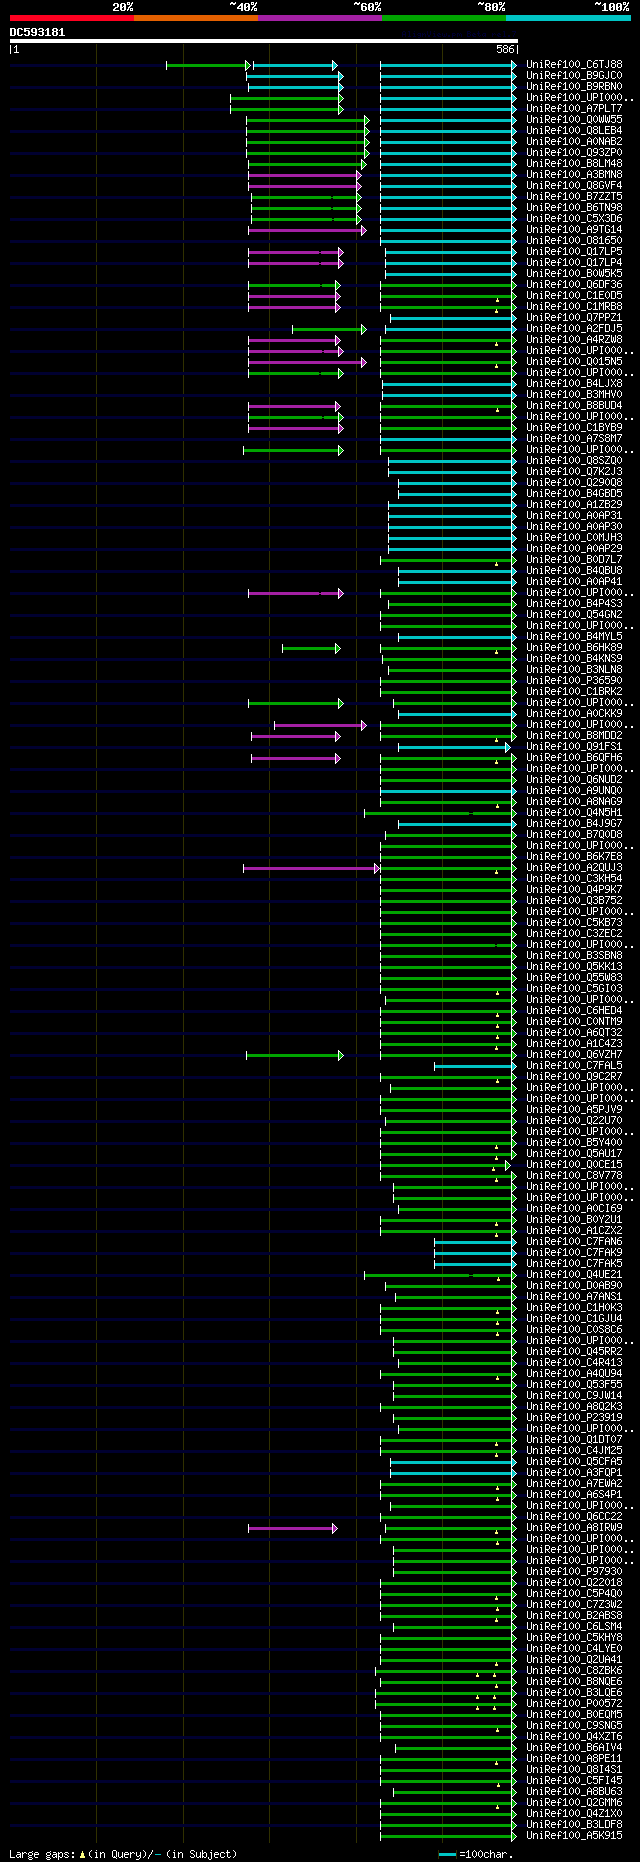Click UniRef100_P36590 entry name
The image size is (640, 1862).
coord(574,681)
